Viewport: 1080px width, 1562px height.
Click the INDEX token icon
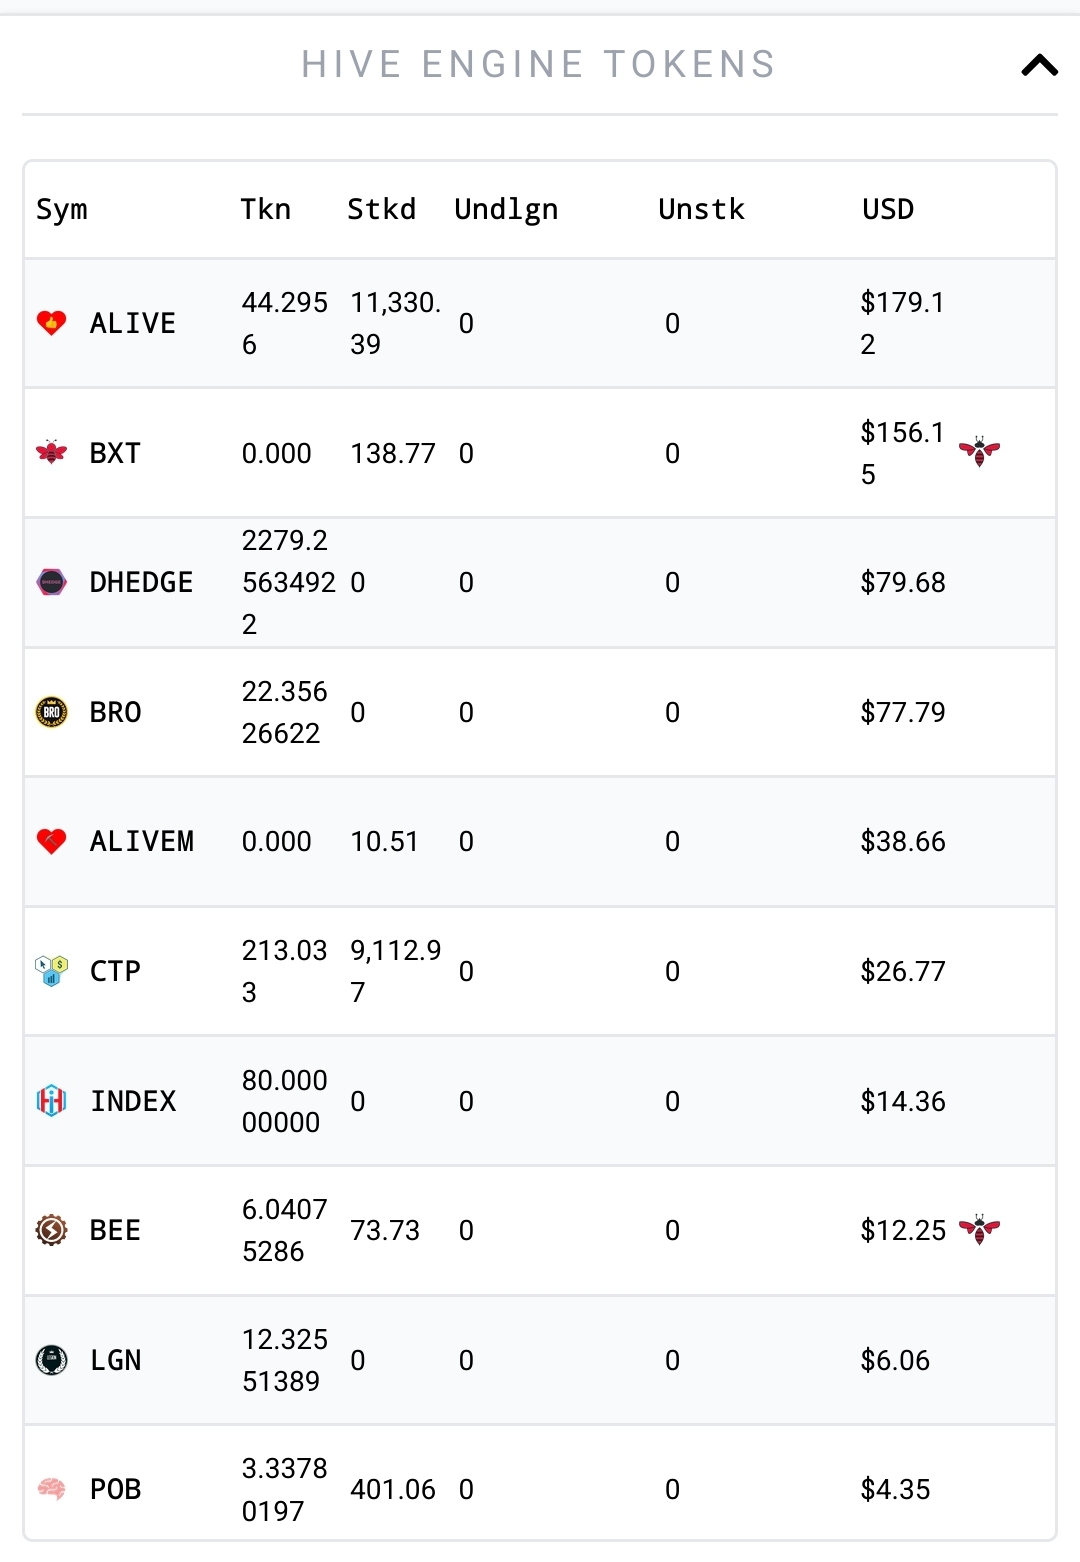tap(51, 1101)
